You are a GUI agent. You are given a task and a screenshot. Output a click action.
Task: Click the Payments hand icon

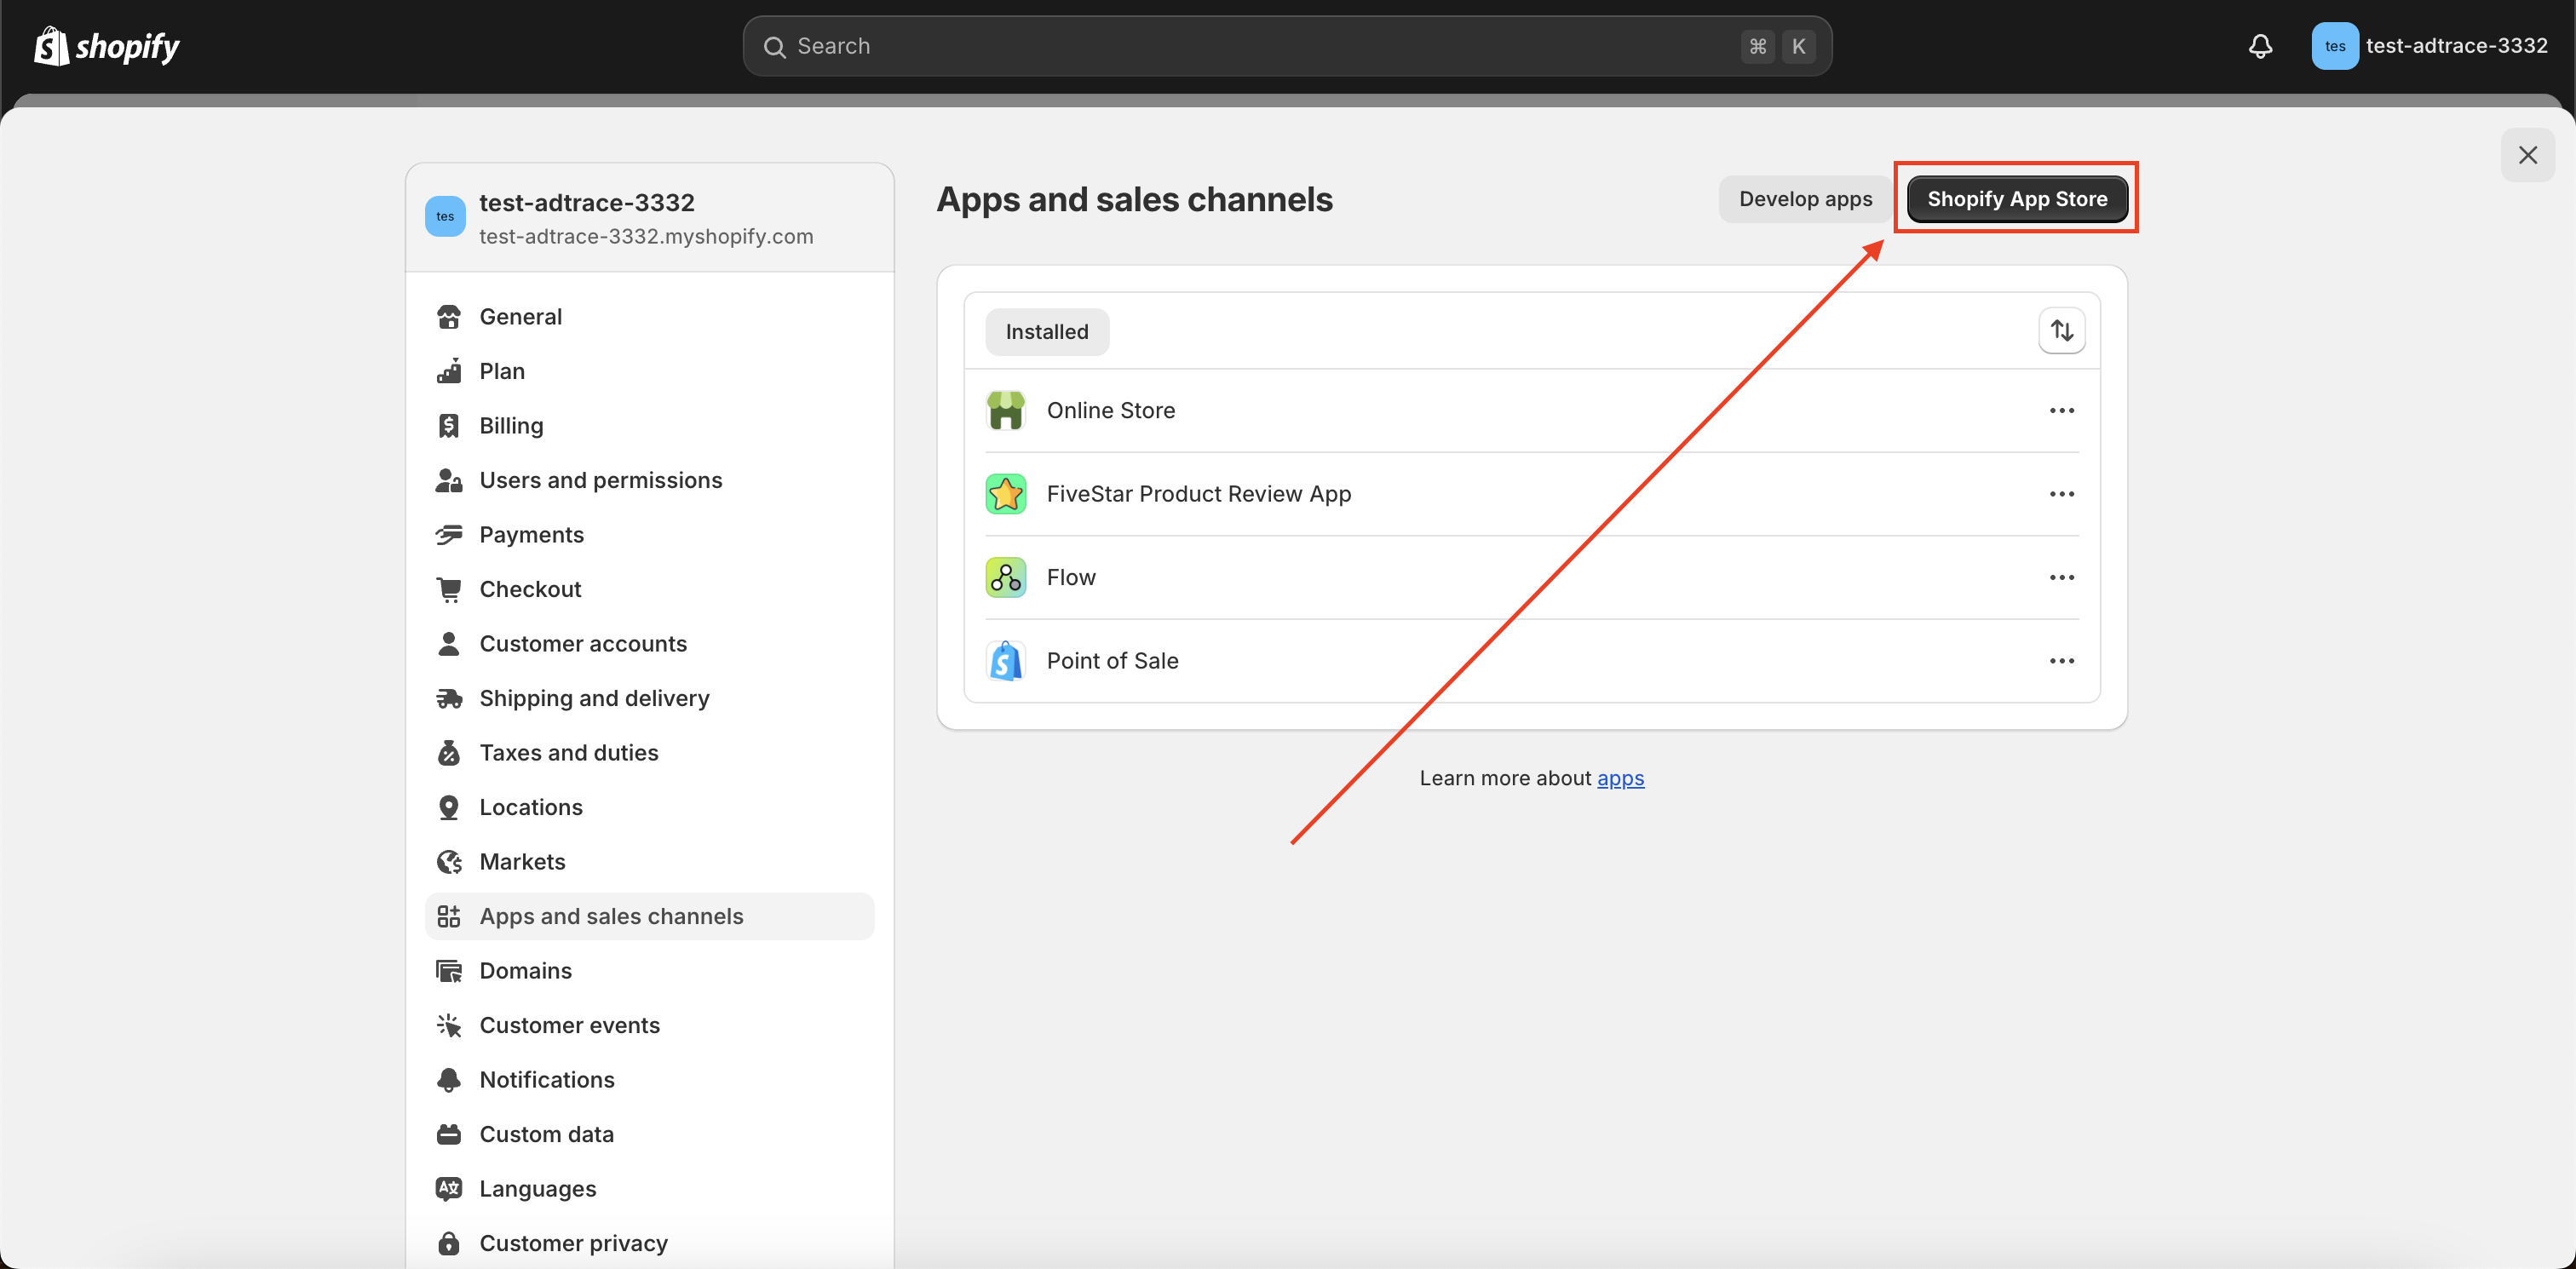point(449,535)
